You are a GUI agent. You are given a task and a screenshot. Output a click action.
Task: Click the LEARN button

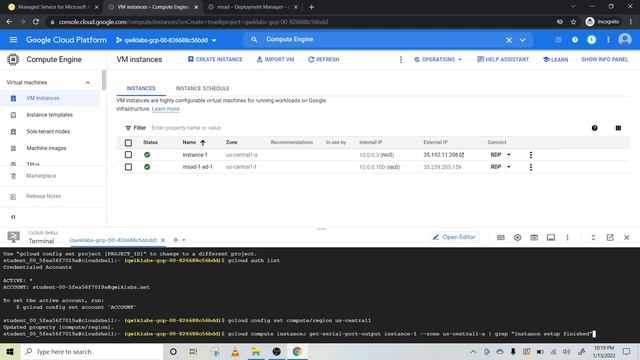[556, 60]
